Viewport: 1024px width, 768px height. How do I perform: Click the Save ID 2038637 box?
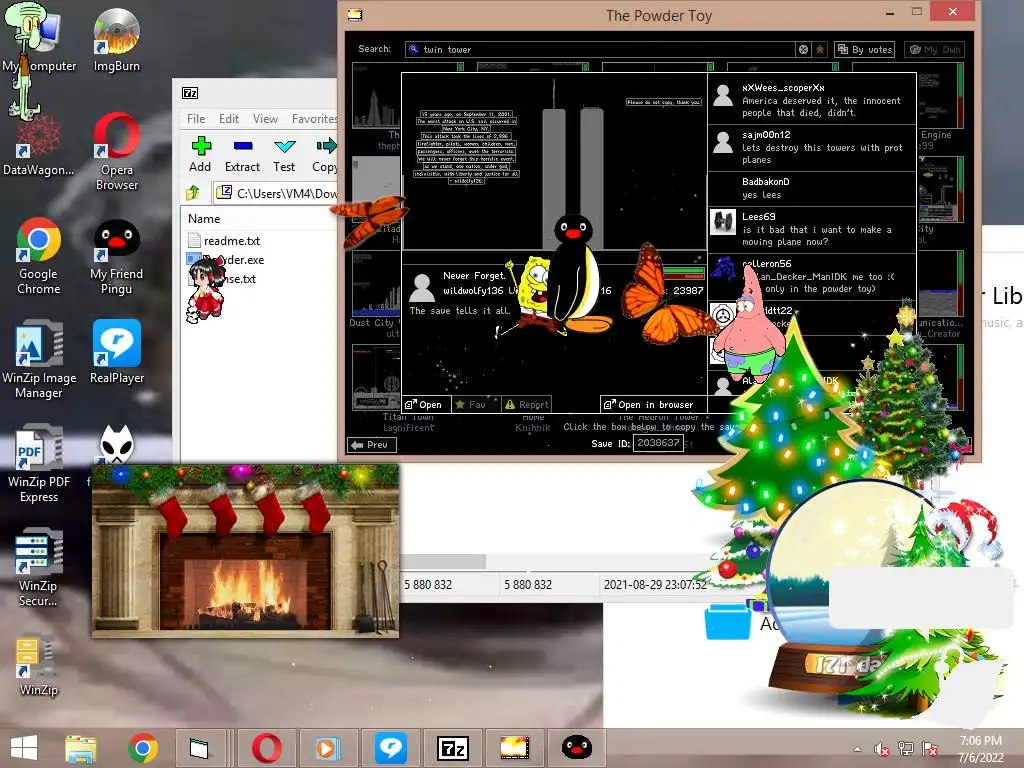[x=658, y=443]
